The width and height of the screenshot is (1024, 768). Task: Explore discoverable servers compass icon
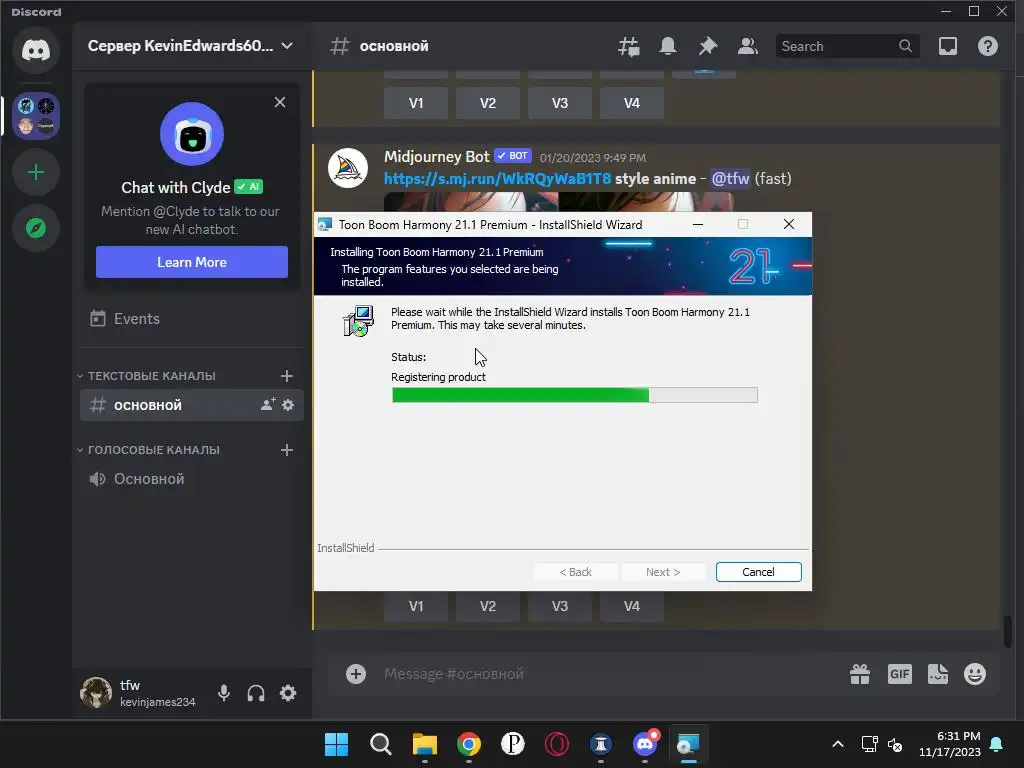36,228
